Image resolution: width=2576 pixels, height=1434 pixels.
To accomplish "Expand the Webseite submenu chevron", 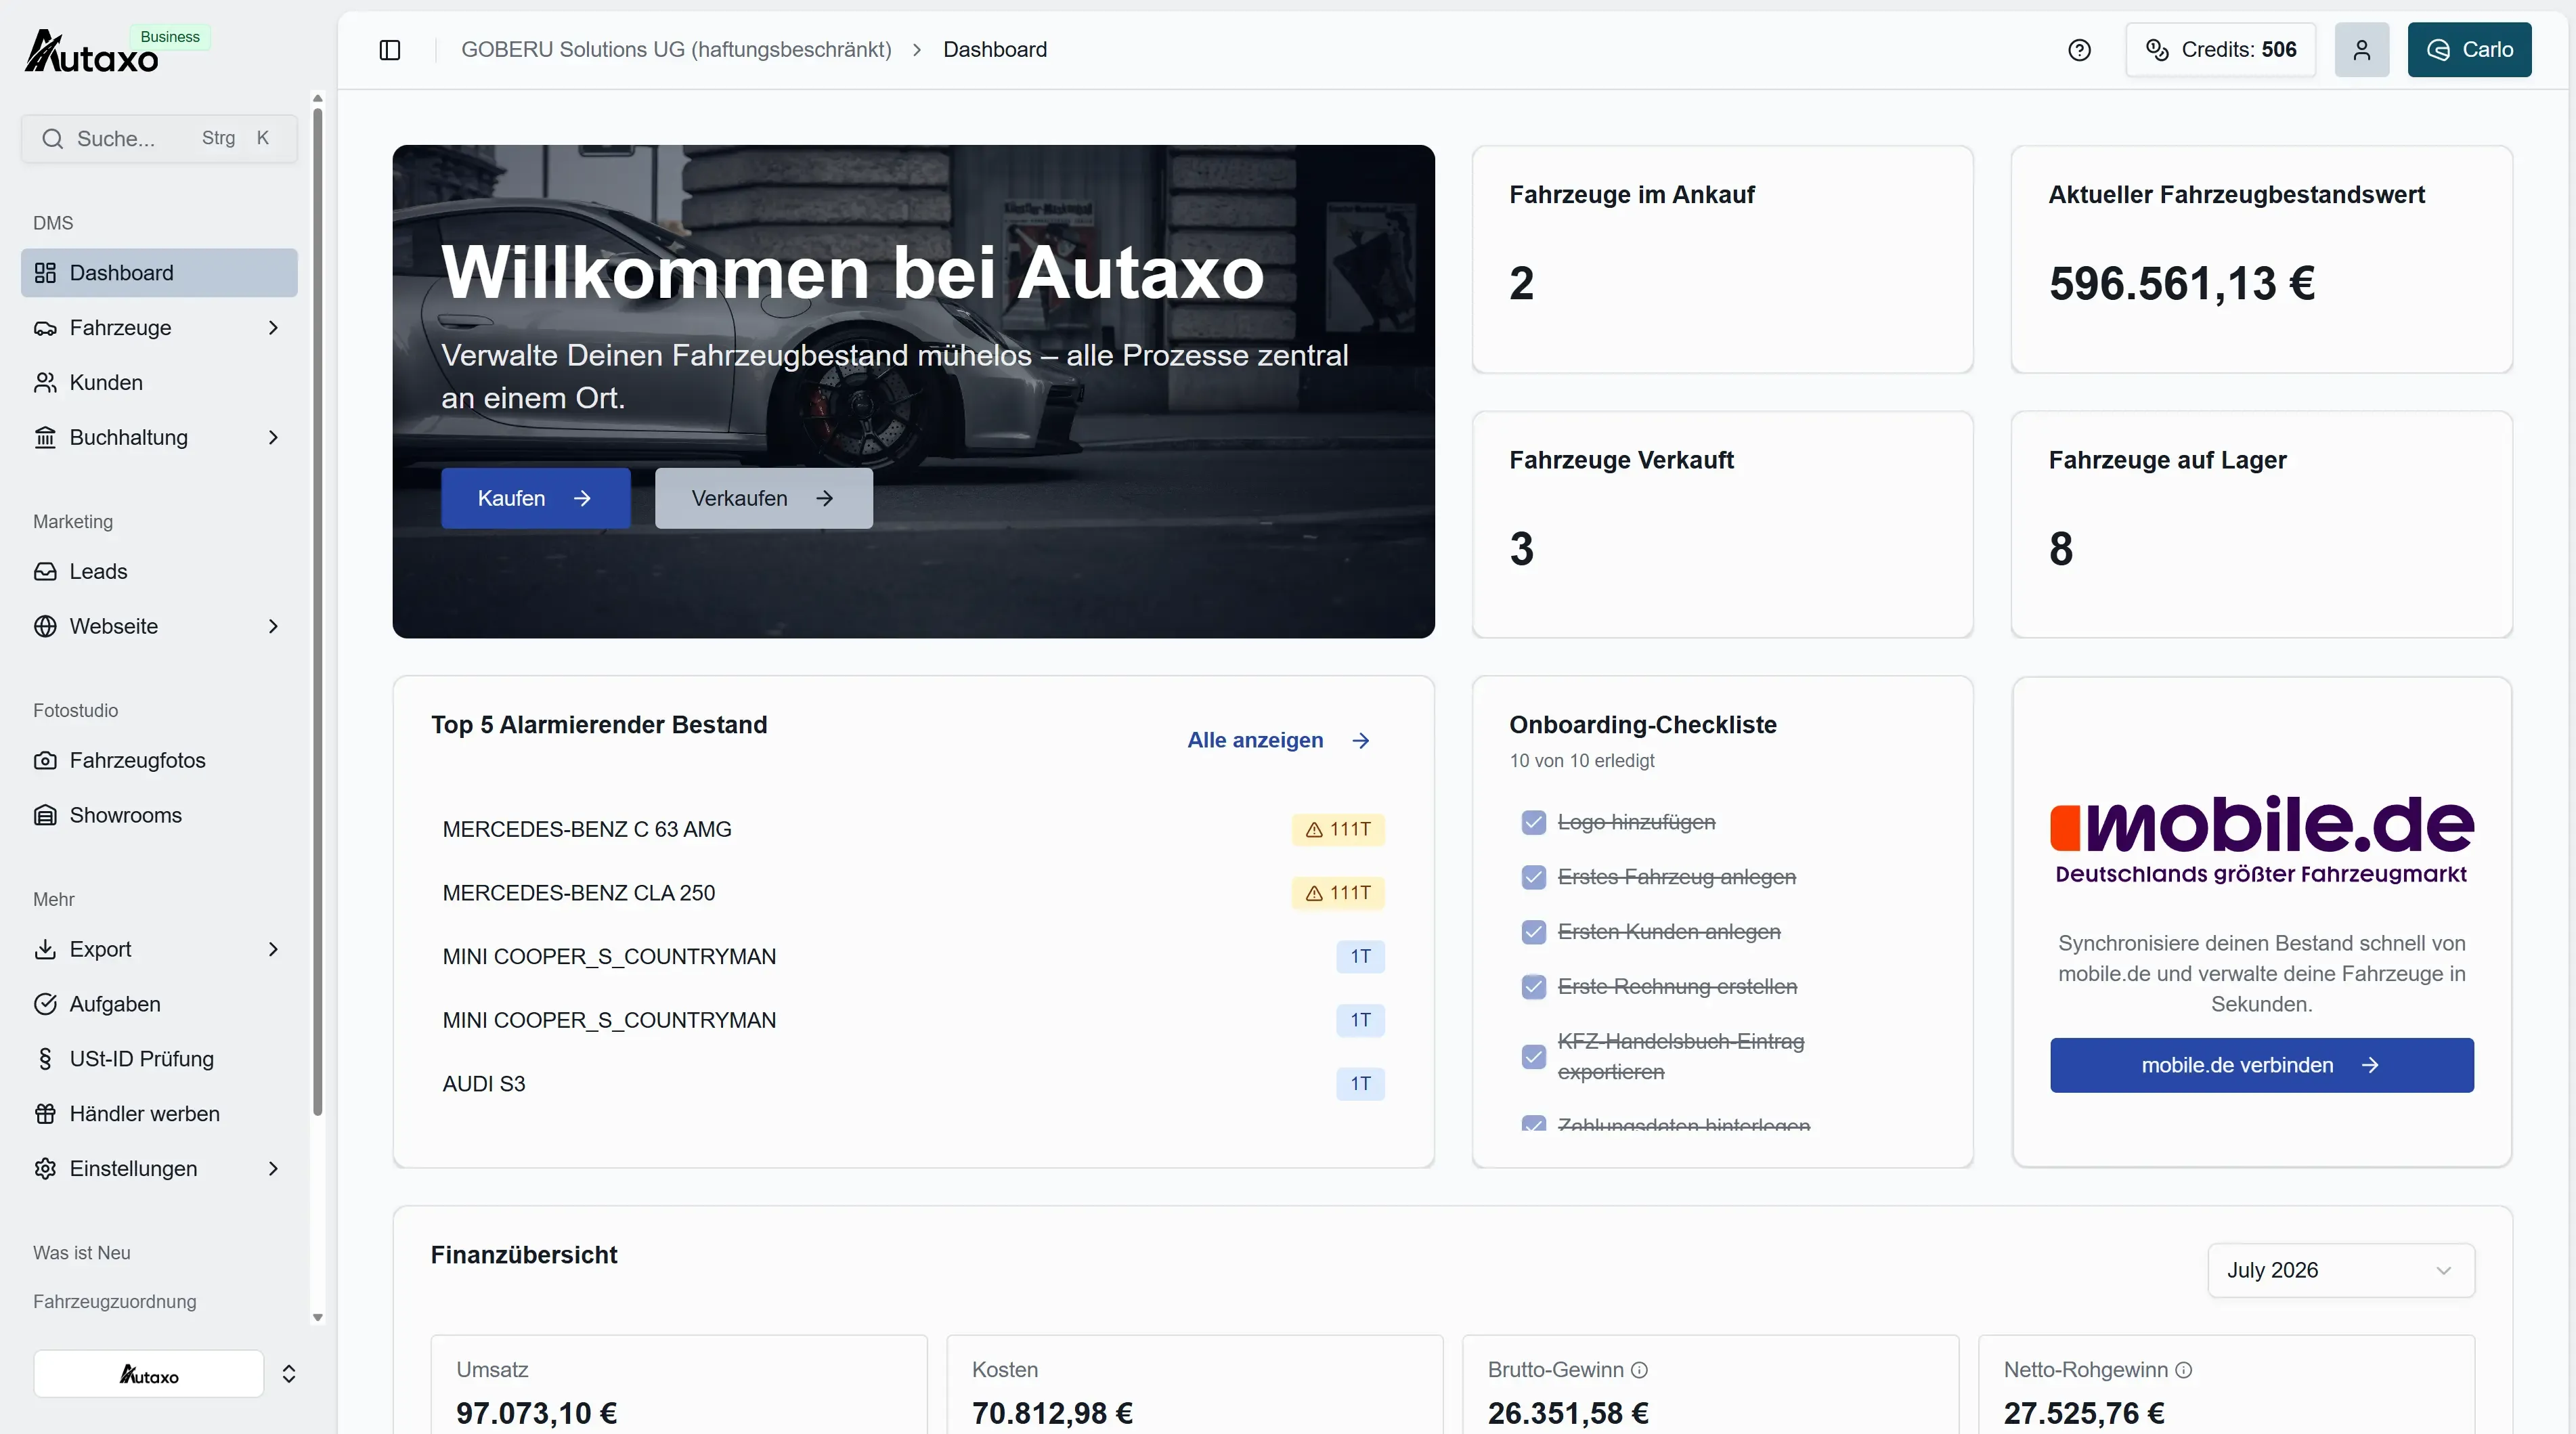I will point(274,627).
